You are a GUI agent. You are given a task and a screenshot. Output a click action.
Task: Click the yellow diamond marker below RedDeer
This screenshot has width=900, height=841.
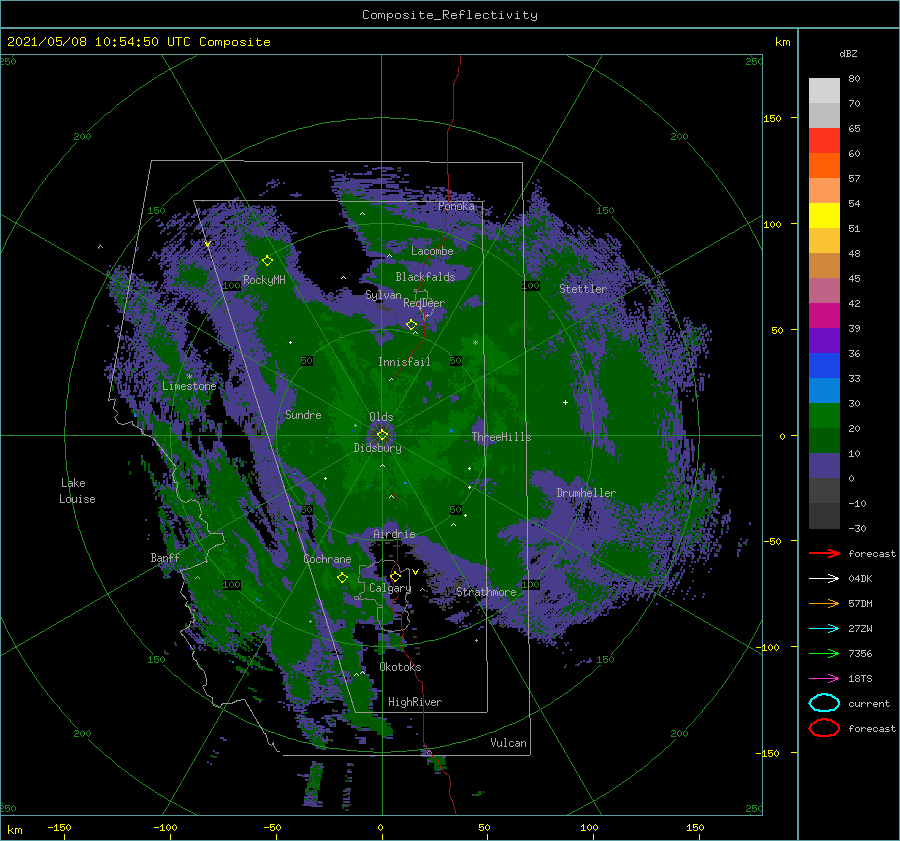pos(412,325)
